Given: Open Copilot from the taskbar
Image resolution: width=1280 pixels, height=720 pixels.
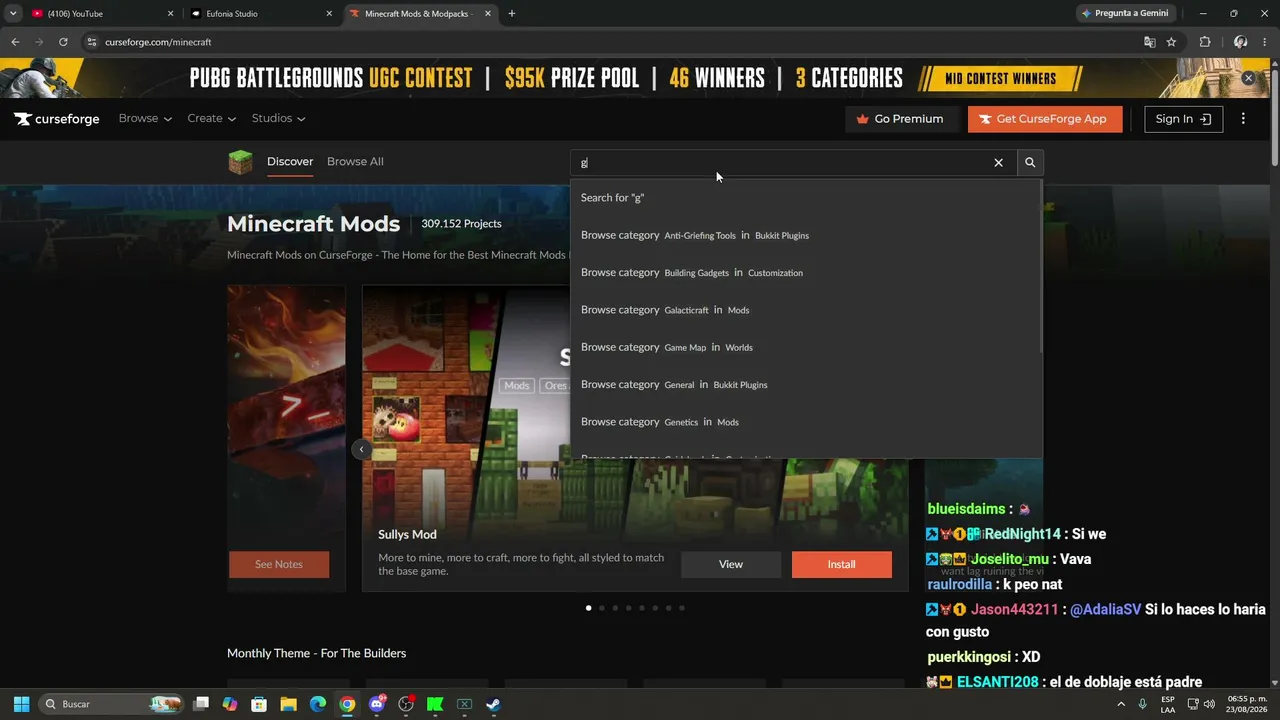Looking at the screenshot, I should tap(230, 704).
